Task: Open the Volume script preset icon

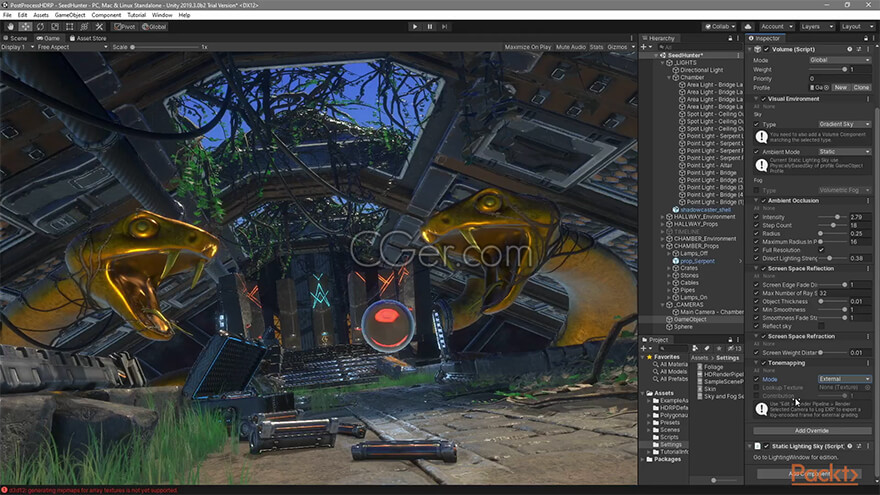Action: click(x=859, y=49)
